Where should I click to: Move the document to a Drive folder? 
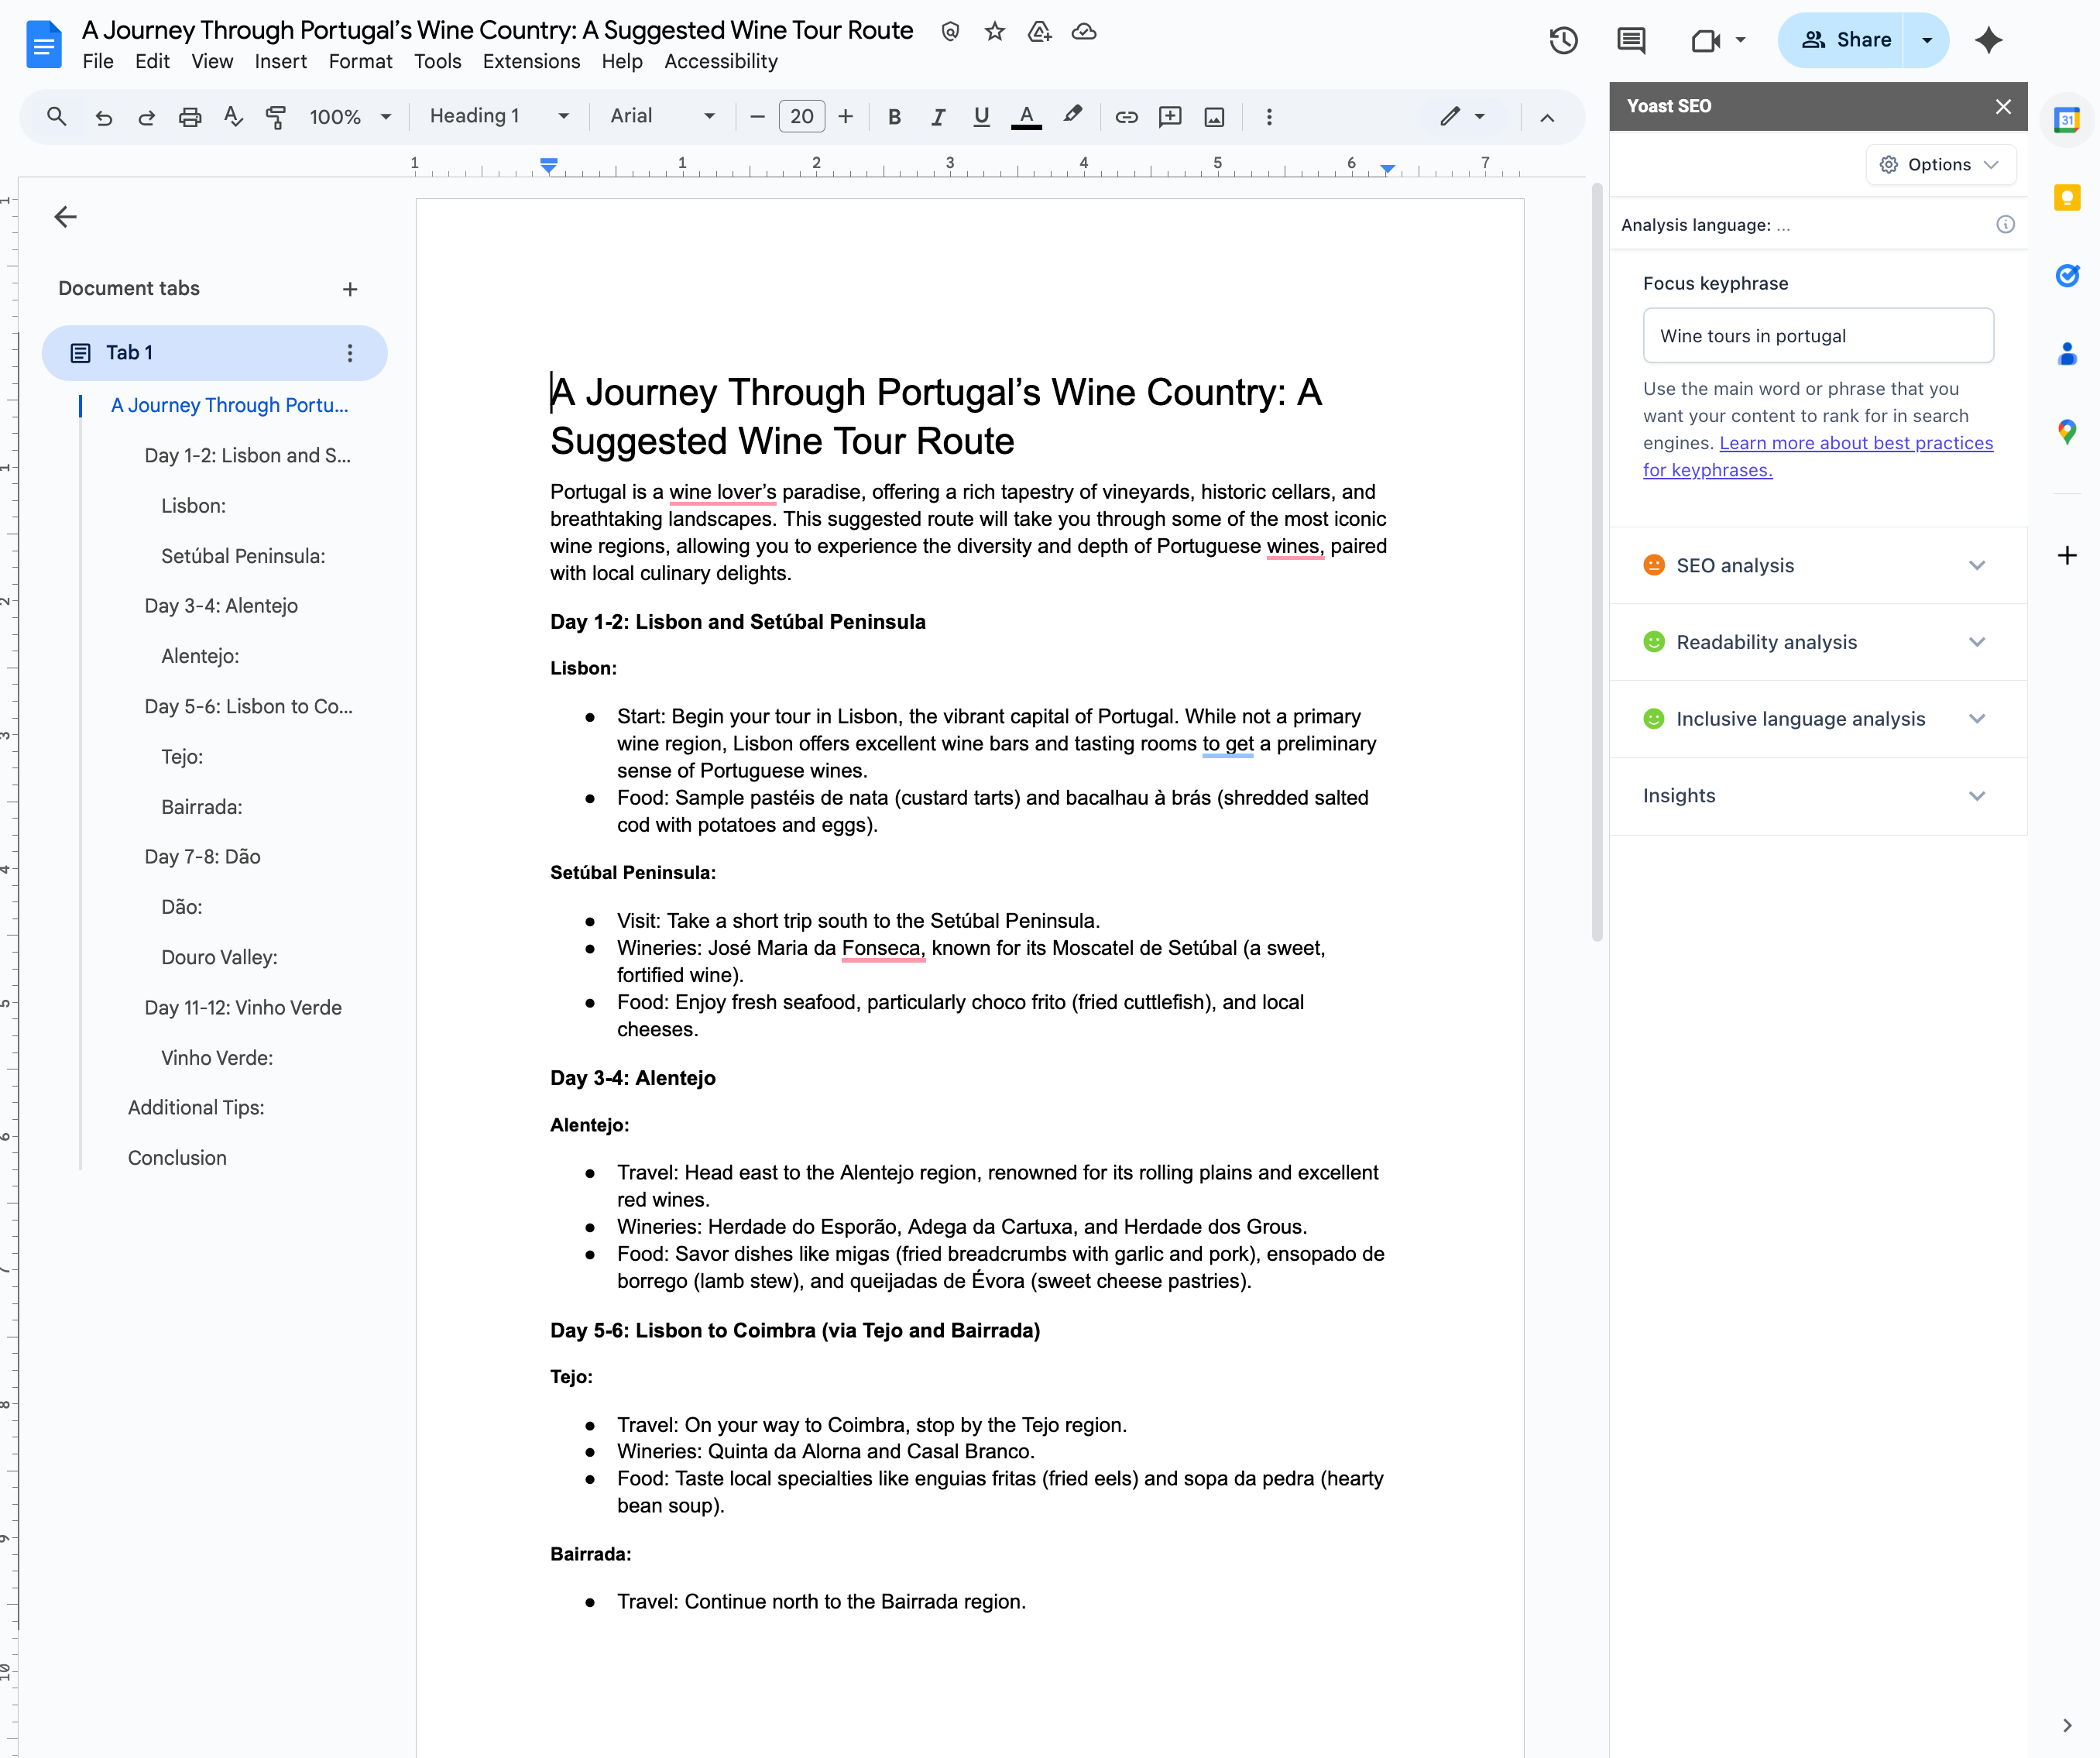tap(1039, 31)
